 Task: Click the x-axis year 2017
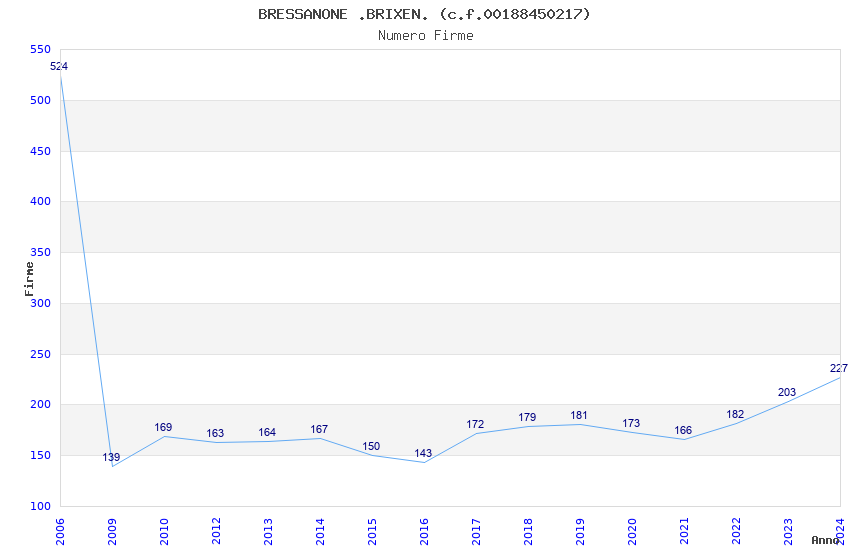point(476,532)
